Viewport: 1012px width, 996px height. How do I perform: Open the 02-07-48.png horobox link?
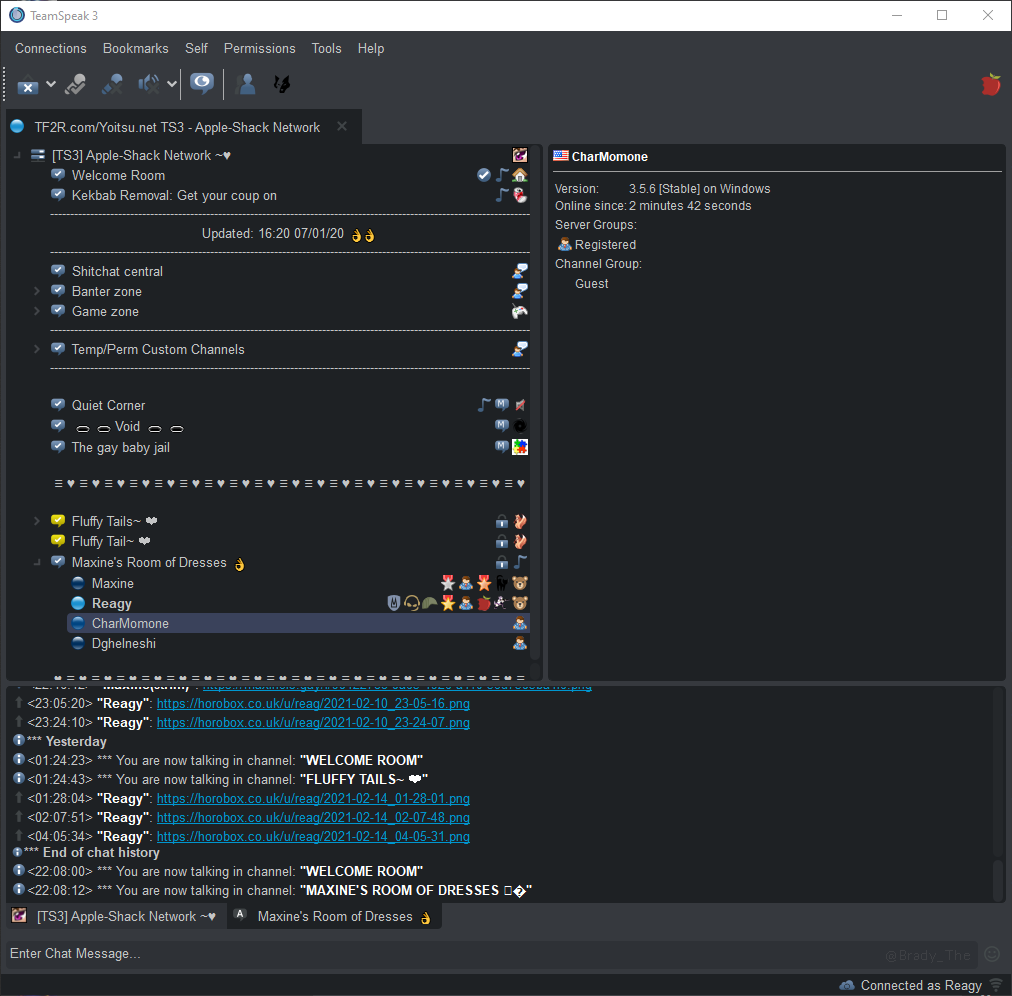(313, 817)
